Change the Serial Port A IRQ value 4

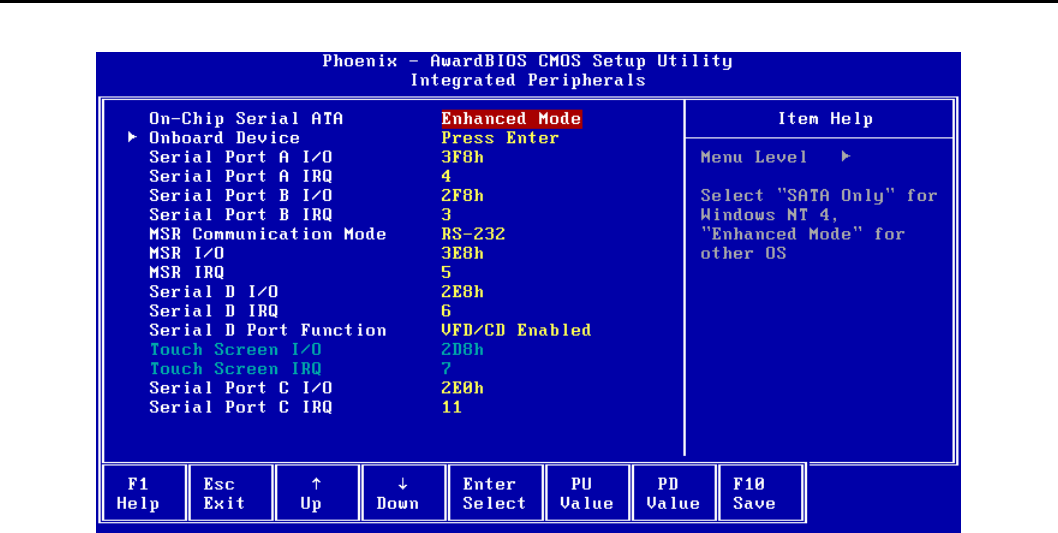tap(446, 177)
